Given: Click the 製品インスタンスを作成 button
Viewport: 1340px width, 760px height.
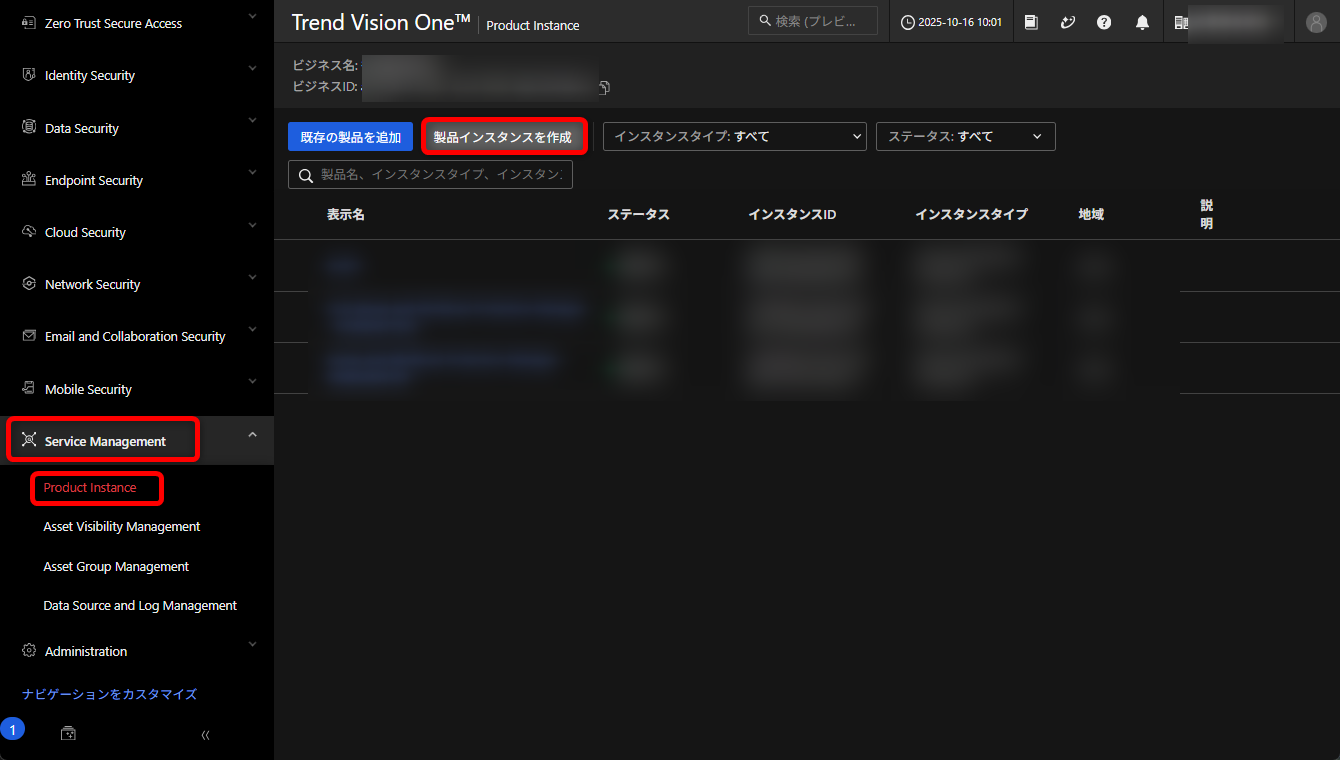Looking at the screenshot, I should click(503, 137).
